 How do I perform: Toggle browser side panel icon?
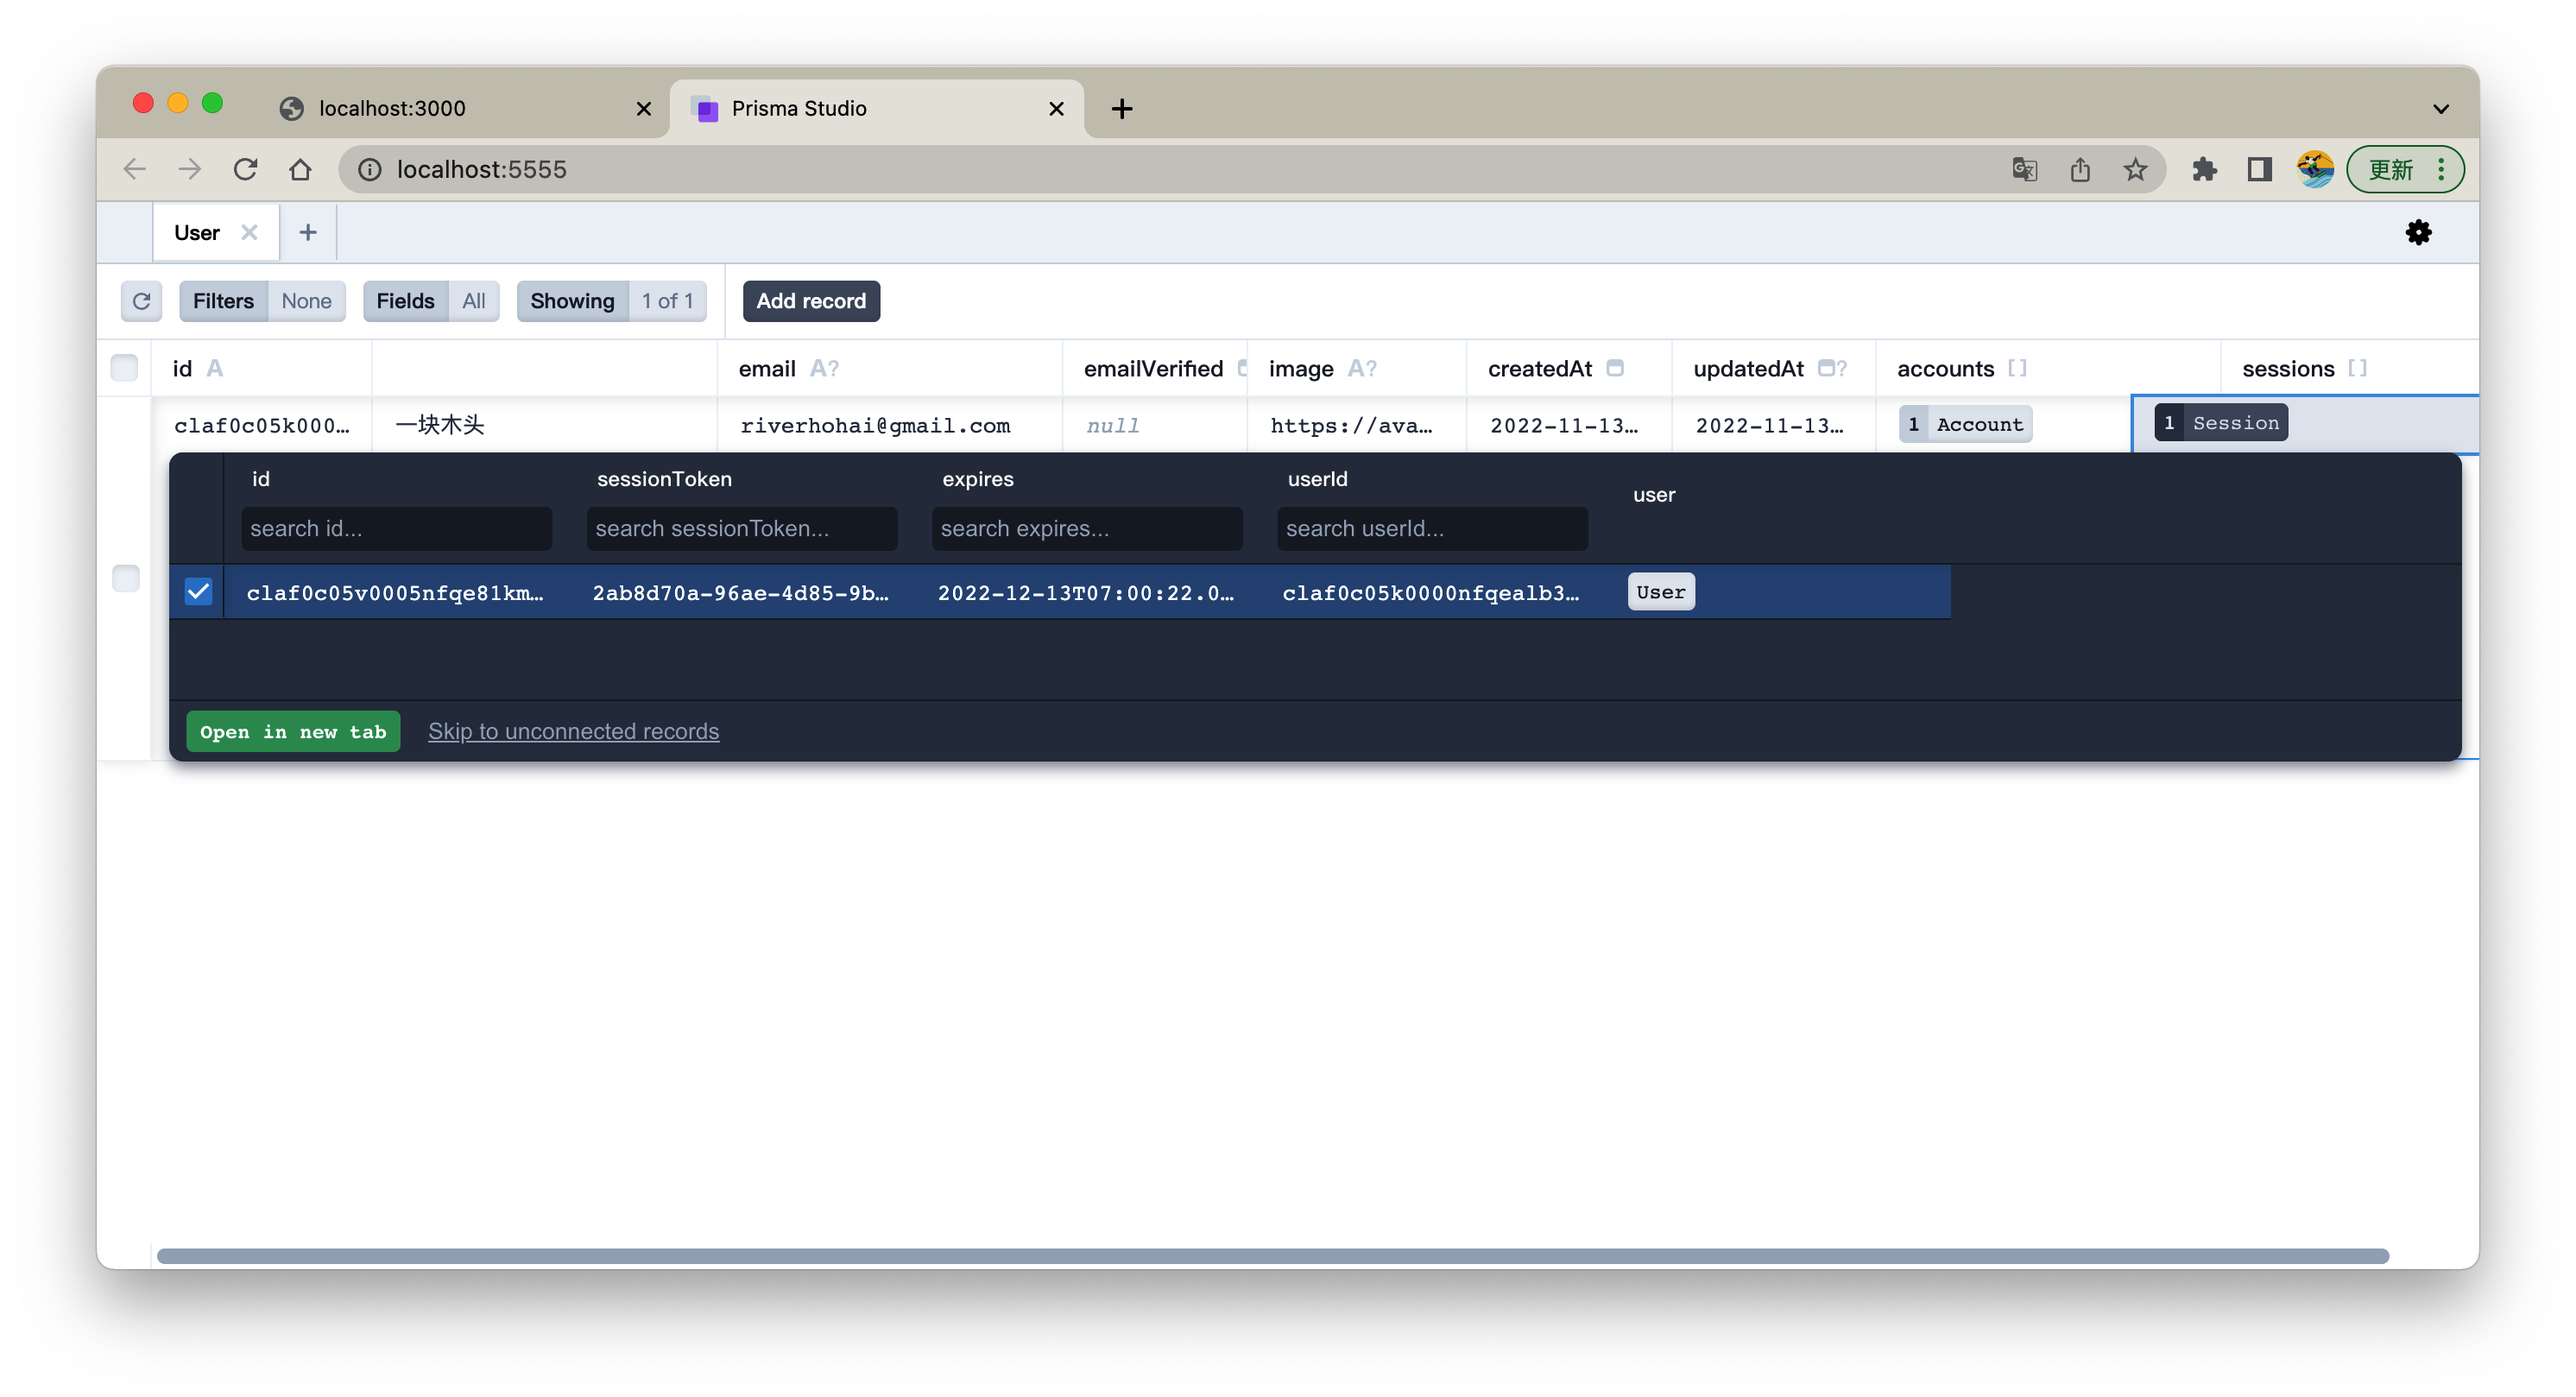2259,170
